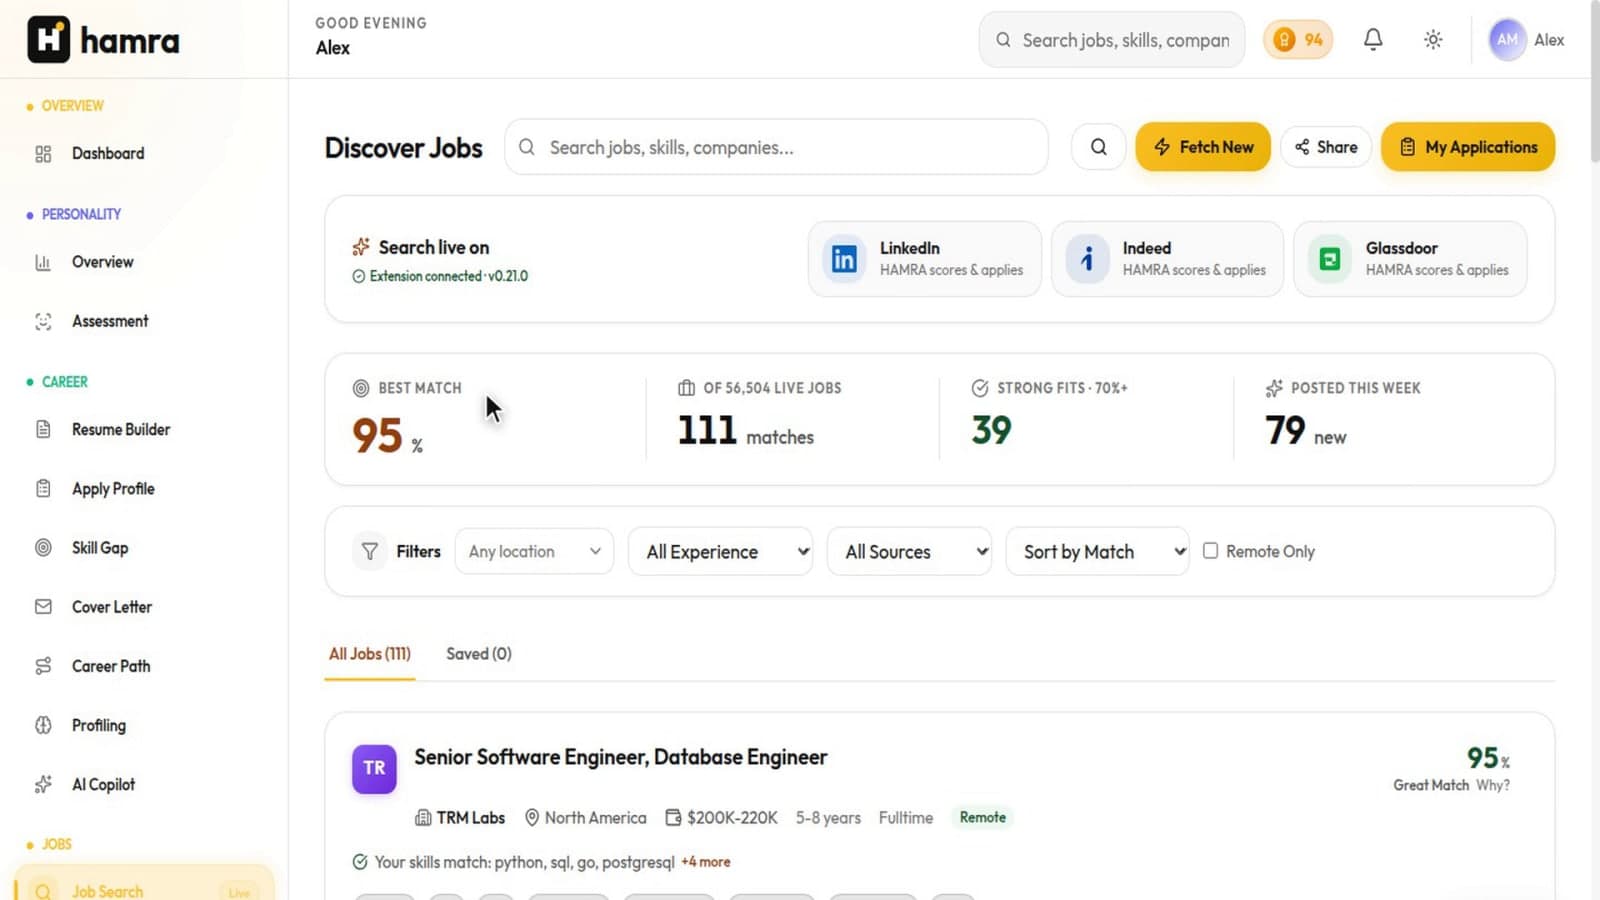
Task: Focus the top header search box
Action: point(1112,40)
